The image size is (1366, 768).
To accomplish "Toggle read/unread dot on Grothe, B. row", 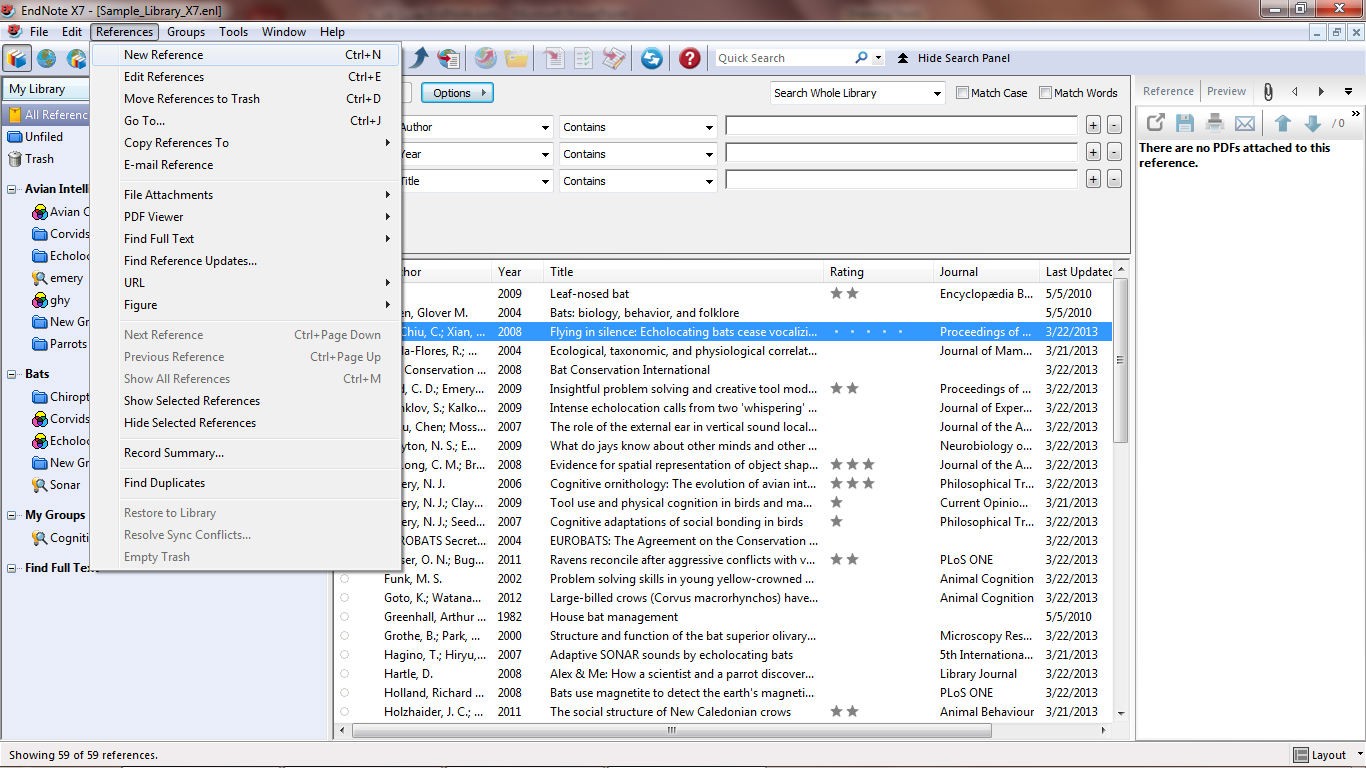I will tap(345, 636).
